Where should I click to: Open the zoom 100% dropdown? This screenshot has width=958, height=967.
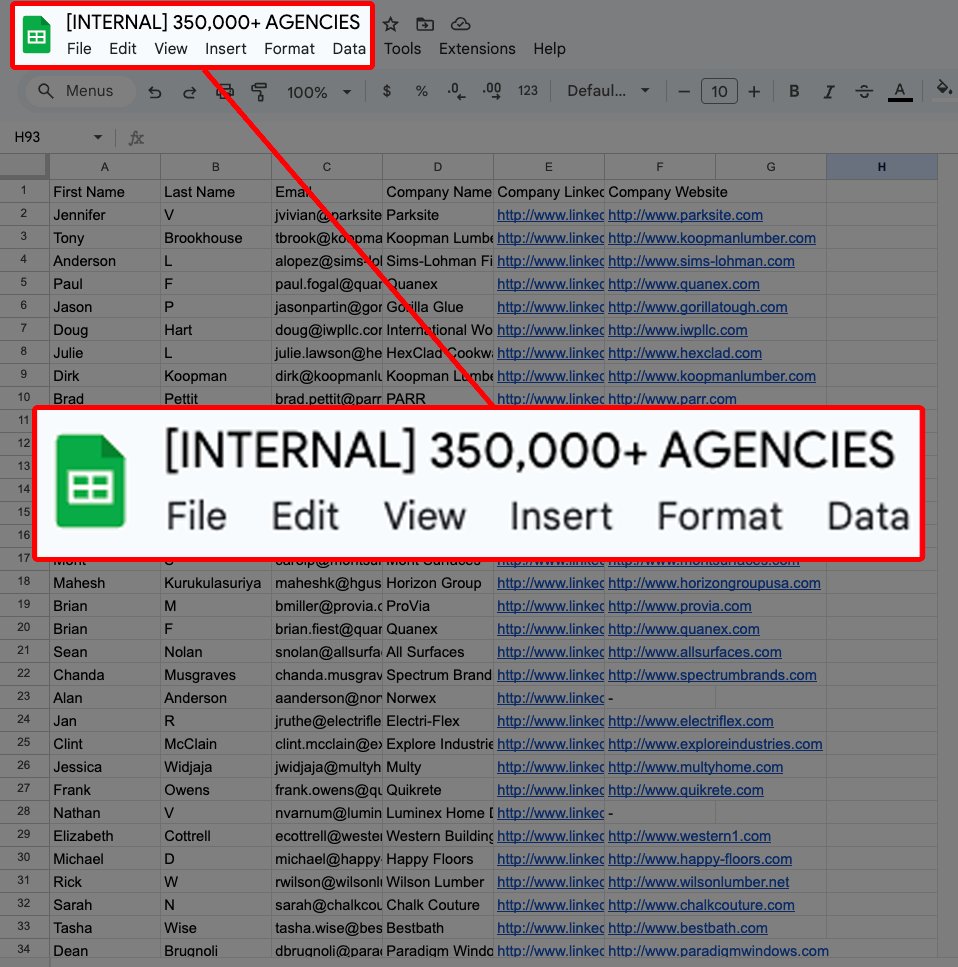(x=319, y=93)
